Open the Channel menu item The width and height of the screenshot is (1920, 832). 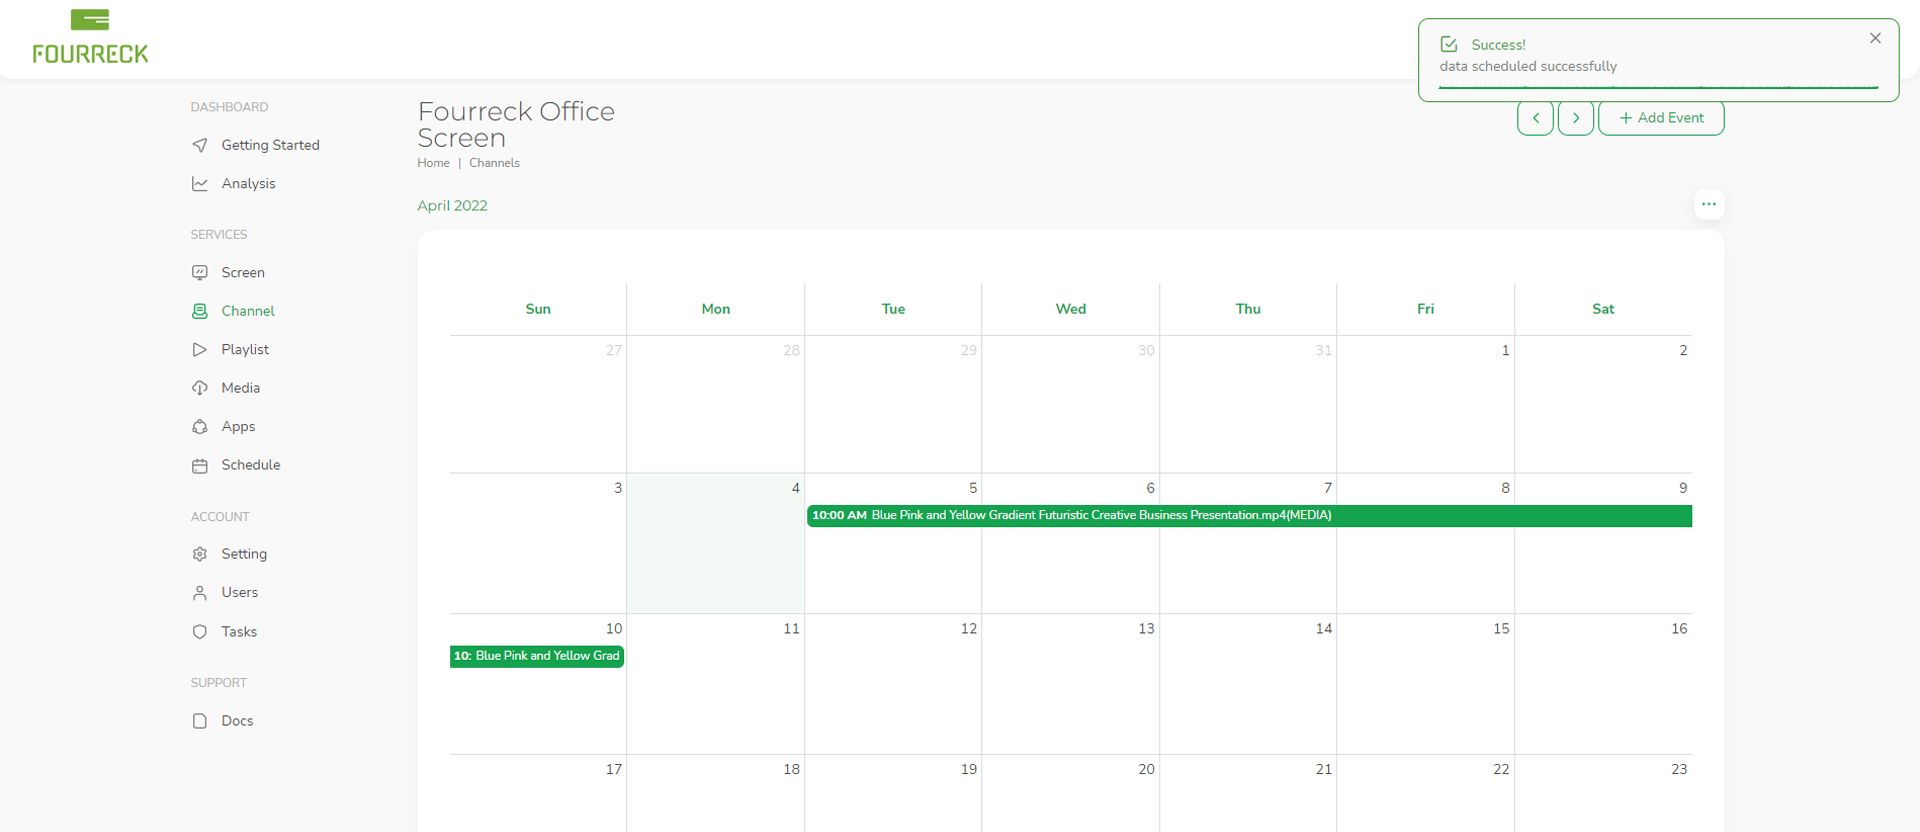[x=247, y=311]
